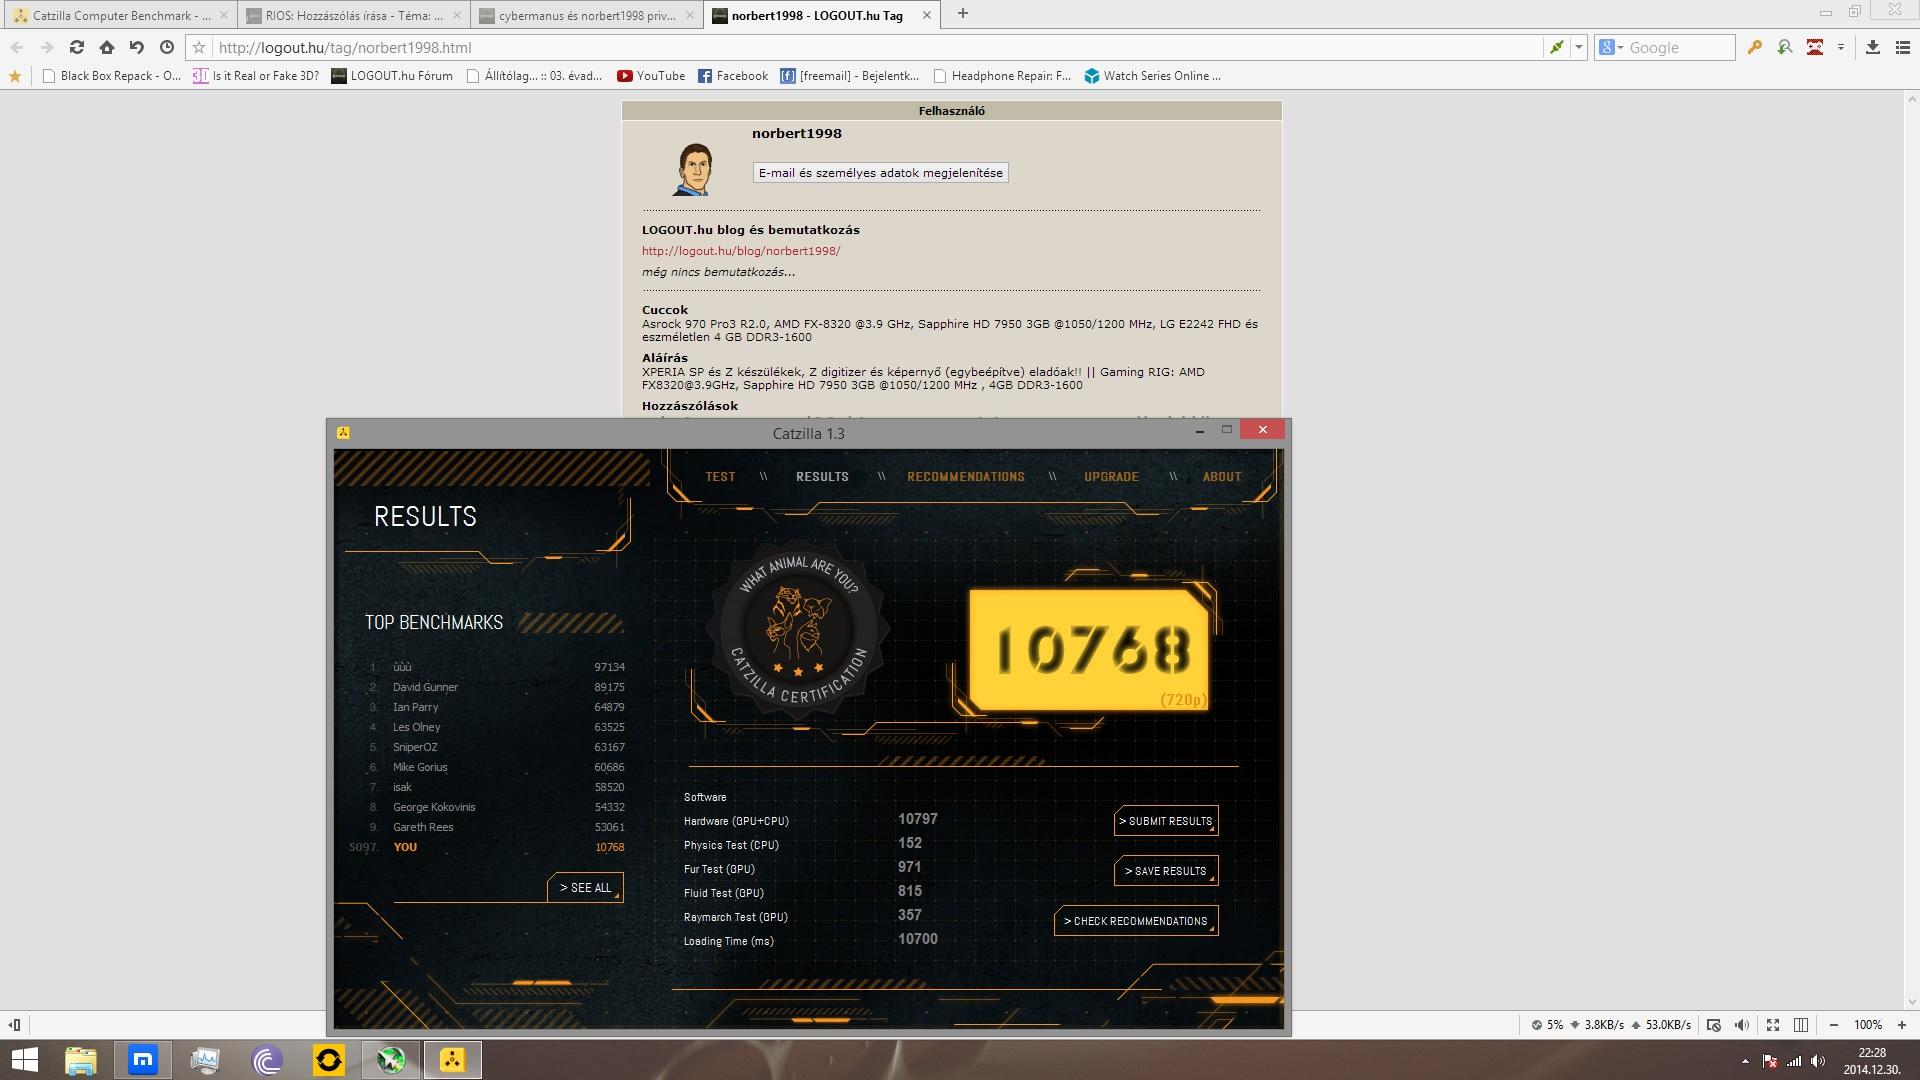Click the Catzilla window title icon
The height and width of the screenshot is (1080, 1920).
coord(343,433)
